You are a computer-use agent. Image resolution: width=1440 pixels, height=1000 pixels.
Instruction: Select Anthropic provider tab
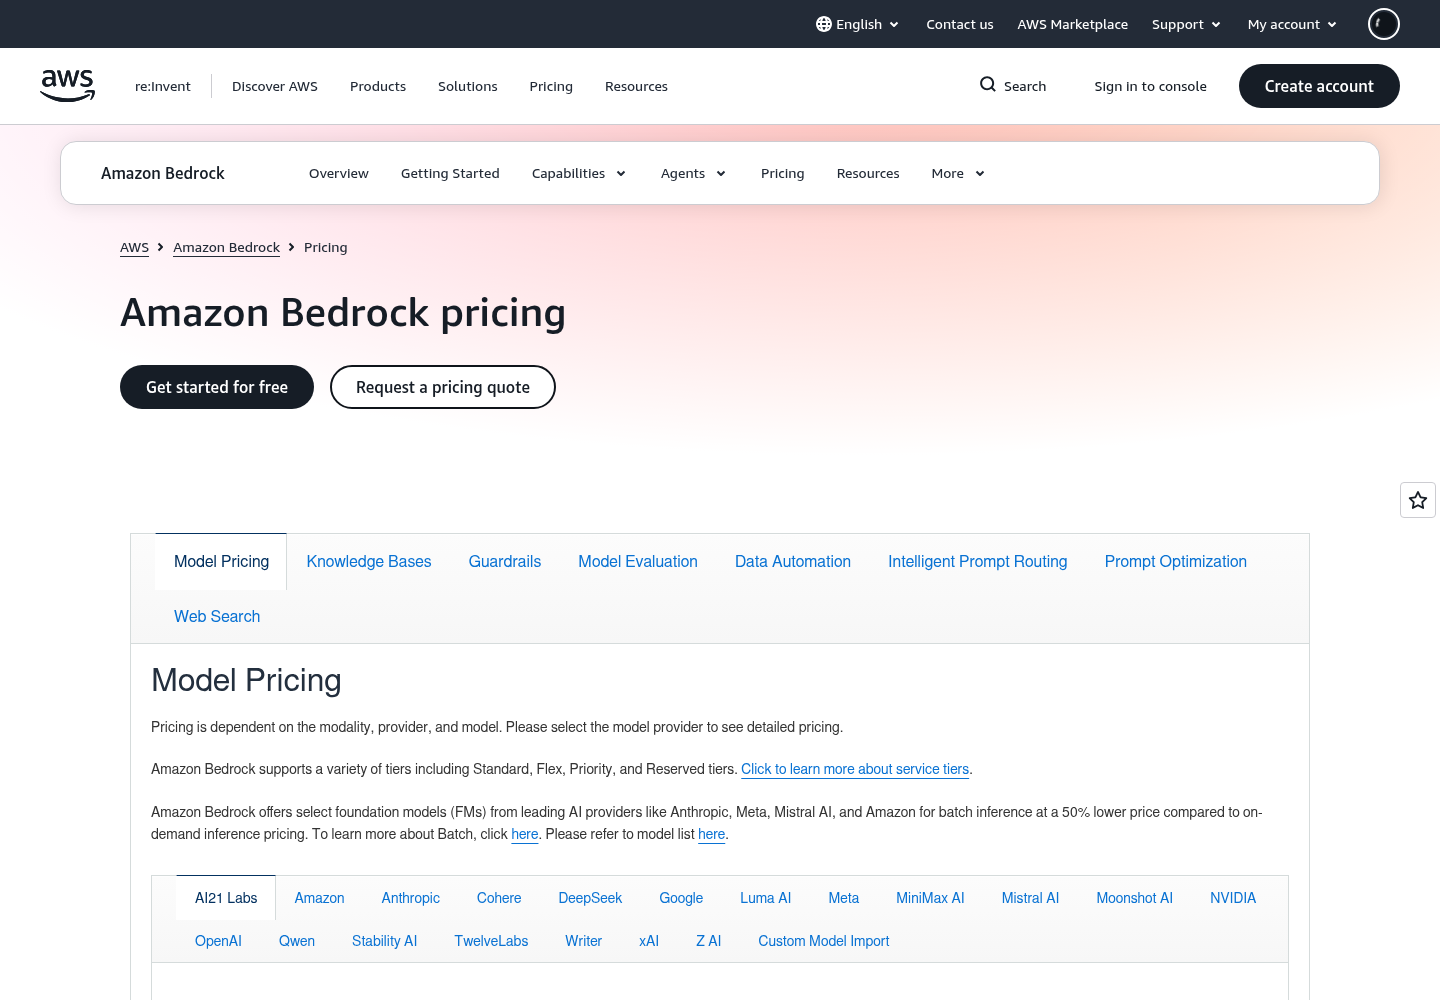pyautogui.click(x=411, y=898)
